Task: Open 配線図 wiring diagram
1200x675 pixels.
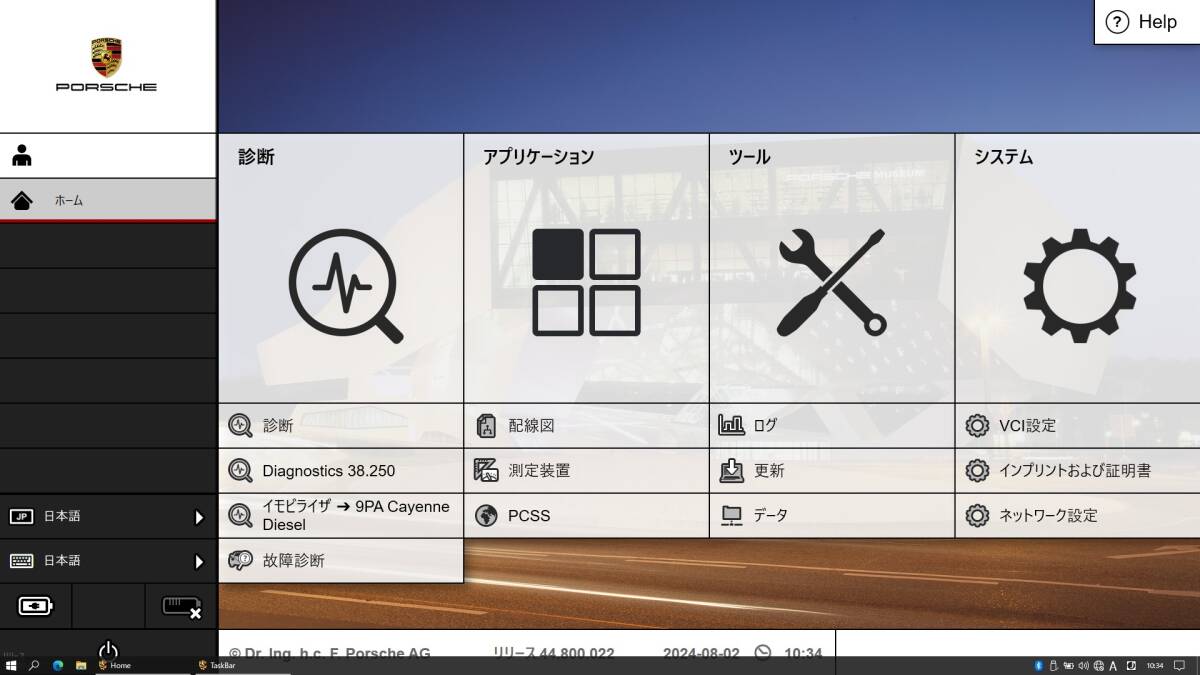Action: pyautogui.click(x=586, y=425)
